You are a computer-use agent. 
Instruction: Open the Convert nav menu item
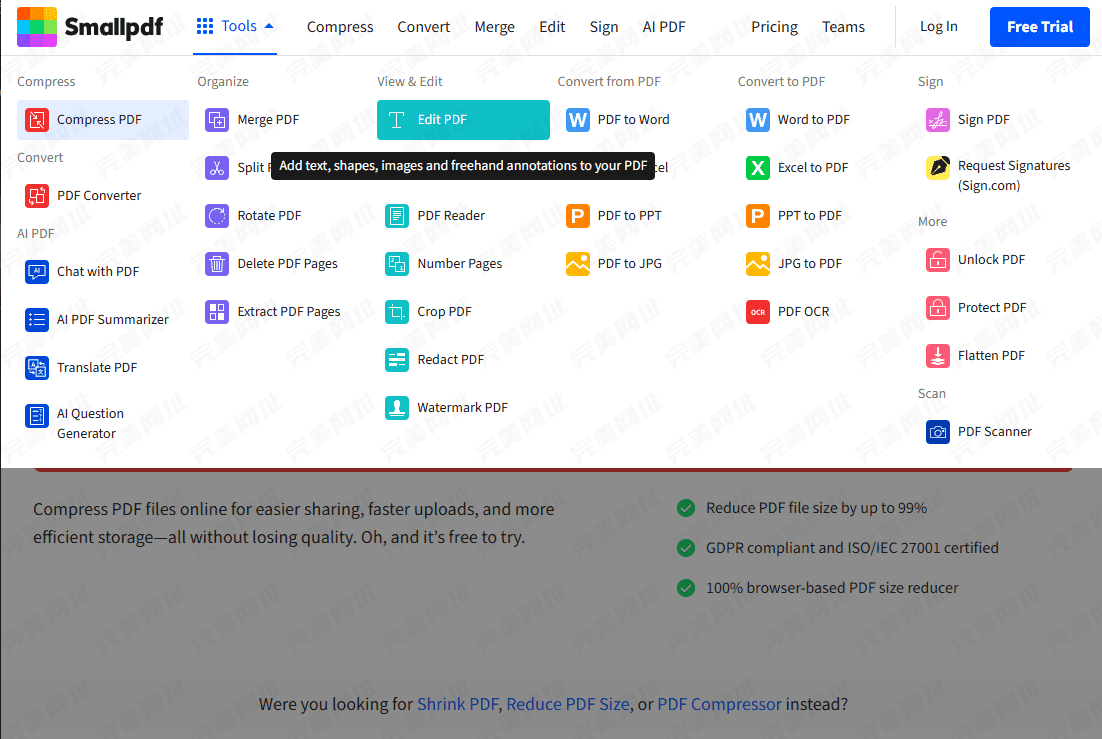click(x=423, y=27)
